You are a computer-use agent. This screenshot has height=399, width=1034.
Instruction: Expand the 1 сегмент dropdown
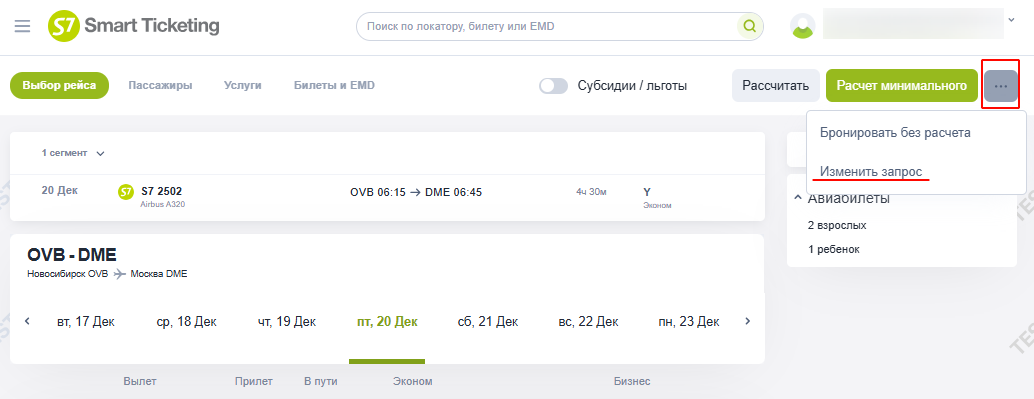pos(73,153)
